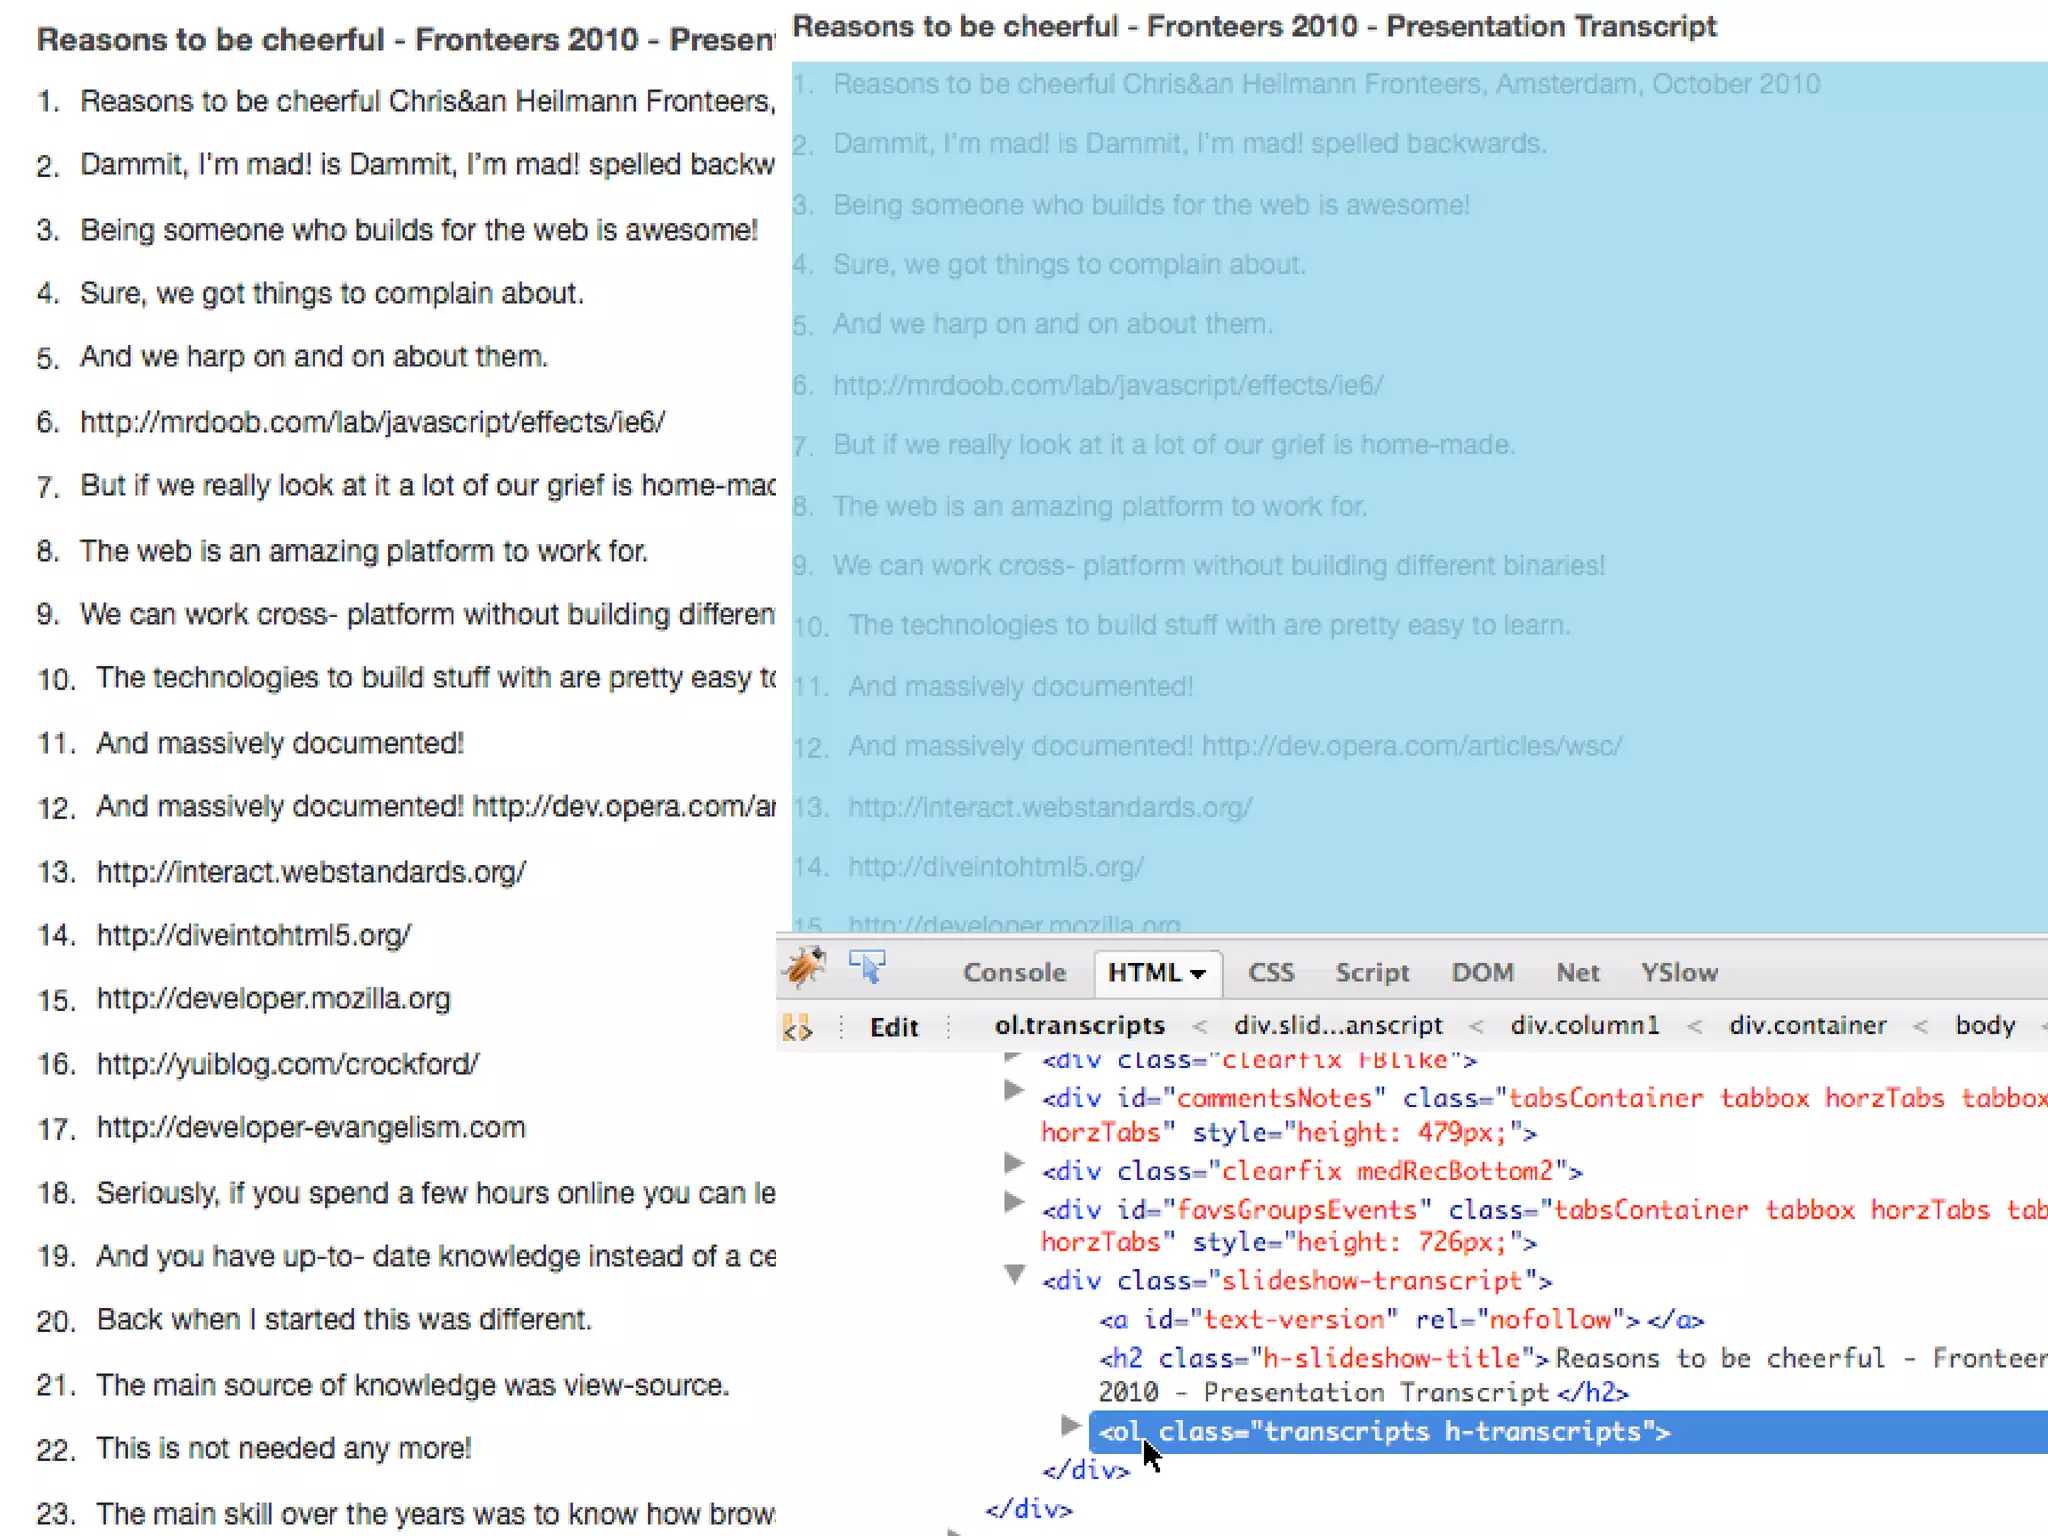The width and height of the screenshot is (2048, 1536).
Task: Select div.column1 breadcrumb element
Action: (x=1584, y=1026)
